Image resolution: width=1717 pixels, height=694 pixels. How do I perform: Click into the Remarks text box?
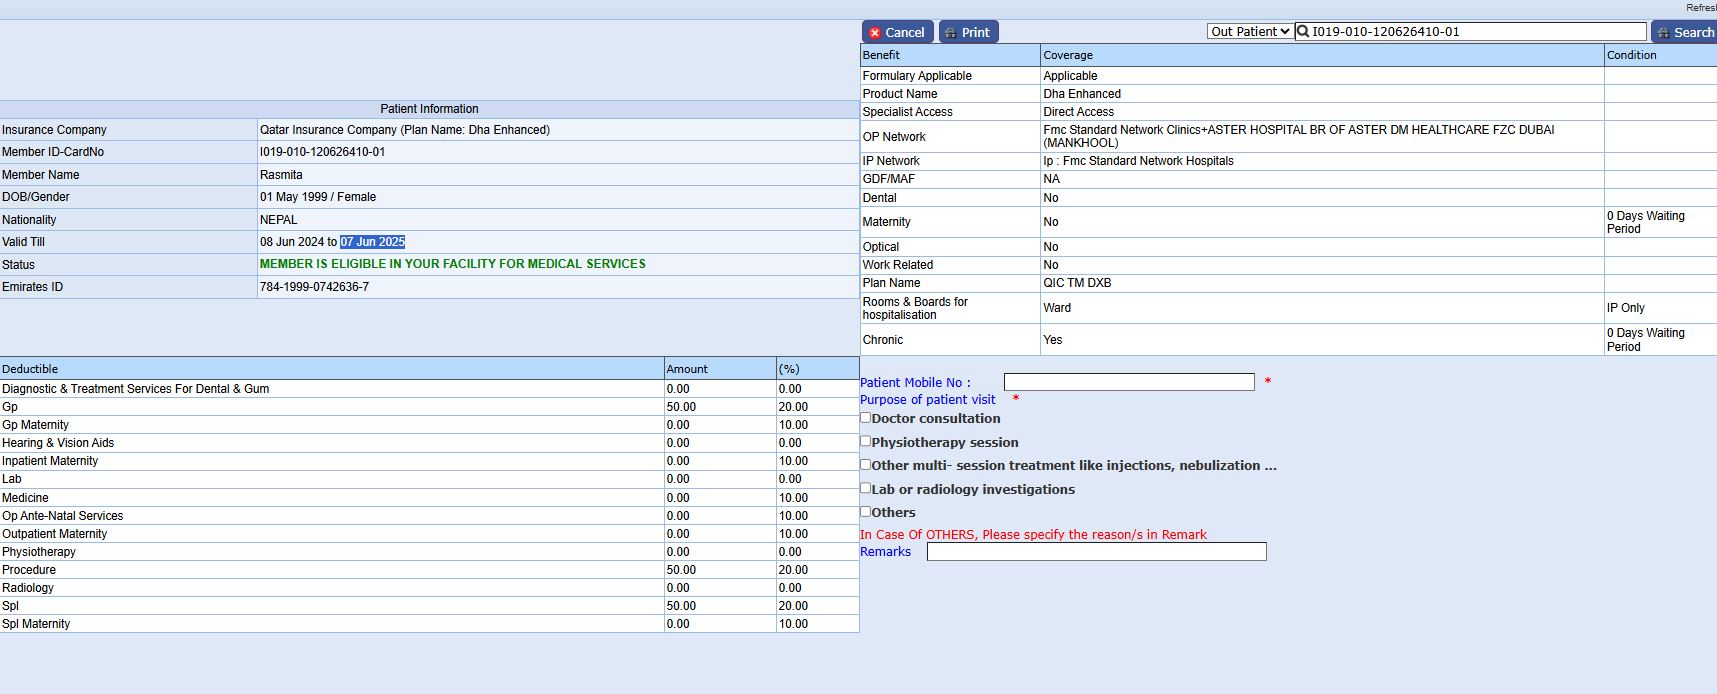tap(1096, 552)
